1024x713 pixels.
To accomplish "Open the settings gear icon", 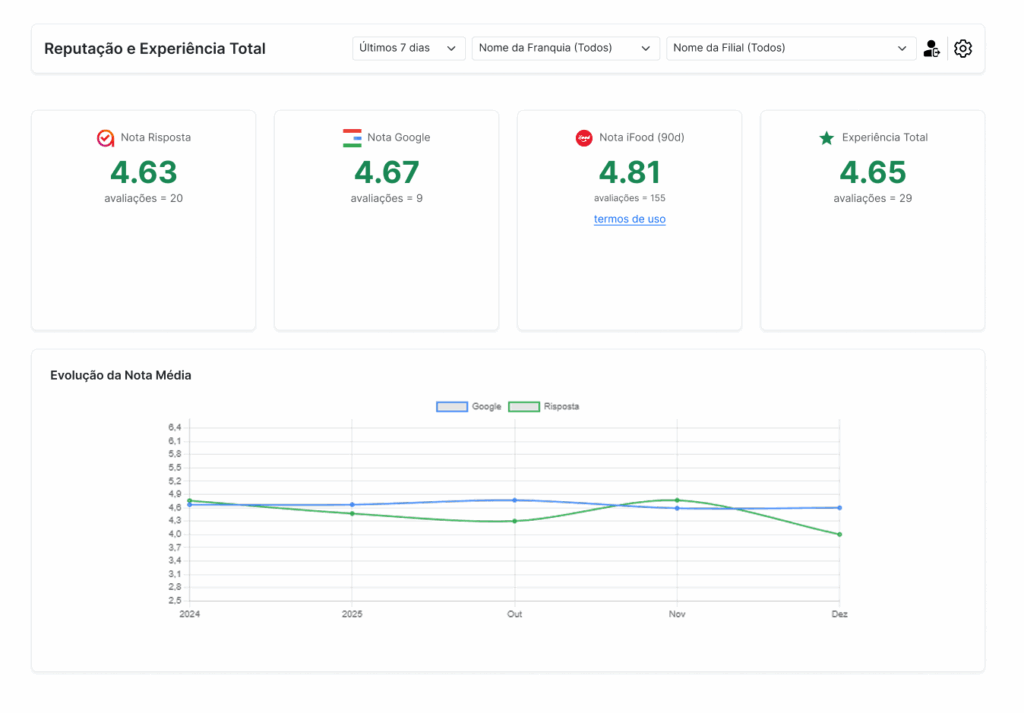I will (x=962, y=48).
